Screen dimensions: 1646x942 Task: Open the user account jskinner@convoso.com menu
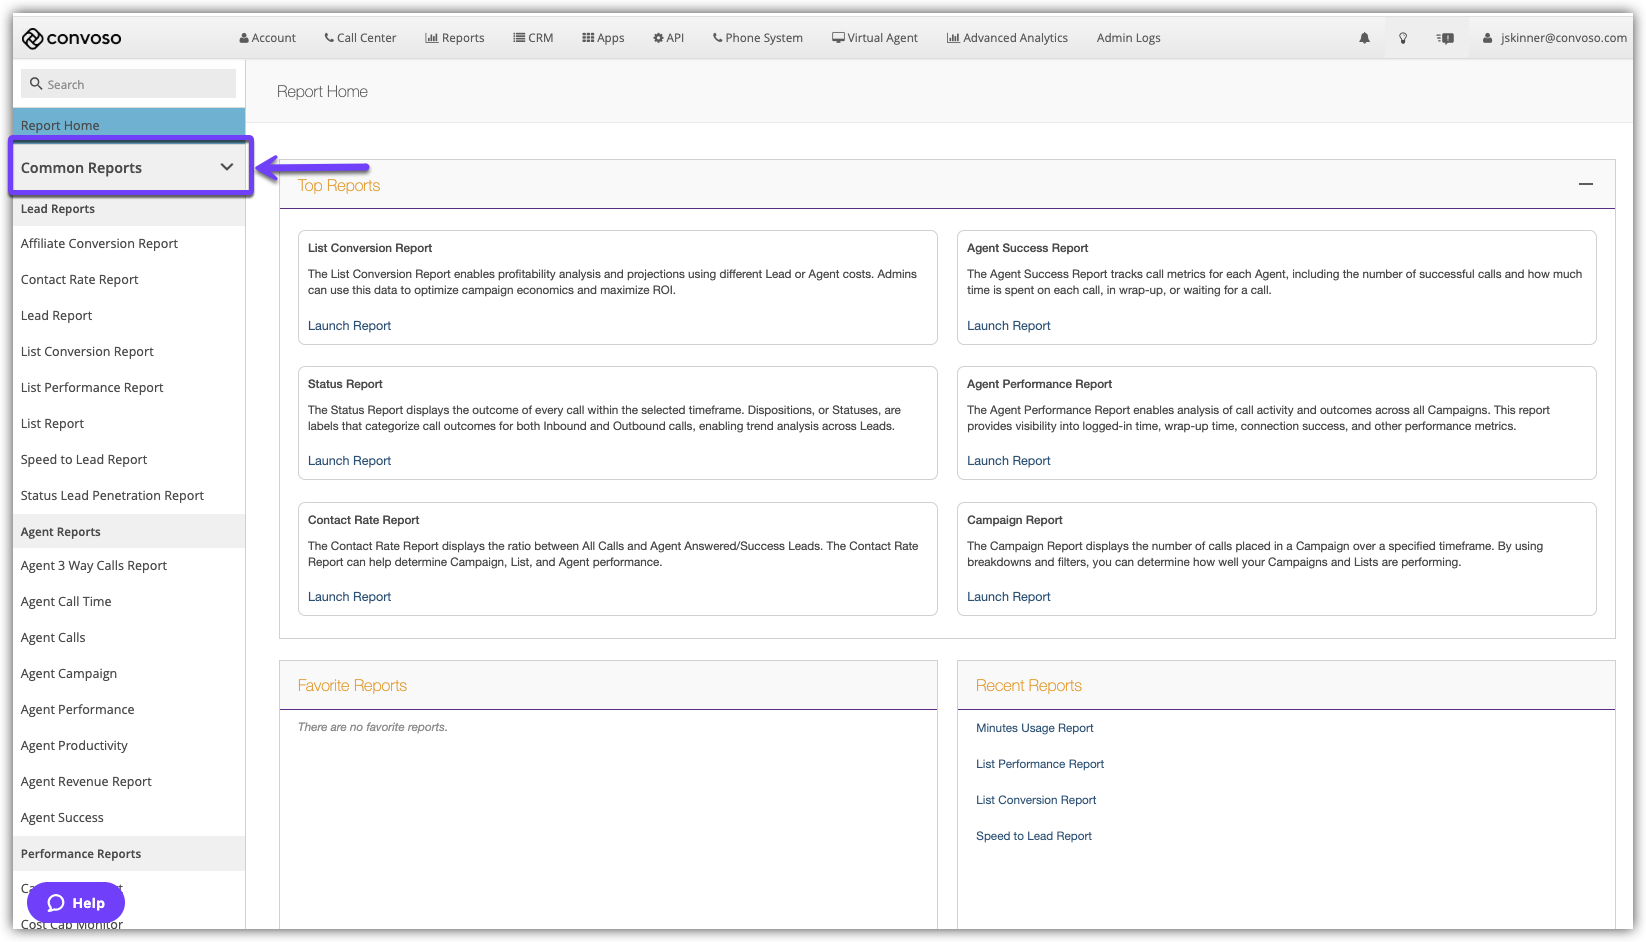coord(1555,38)
